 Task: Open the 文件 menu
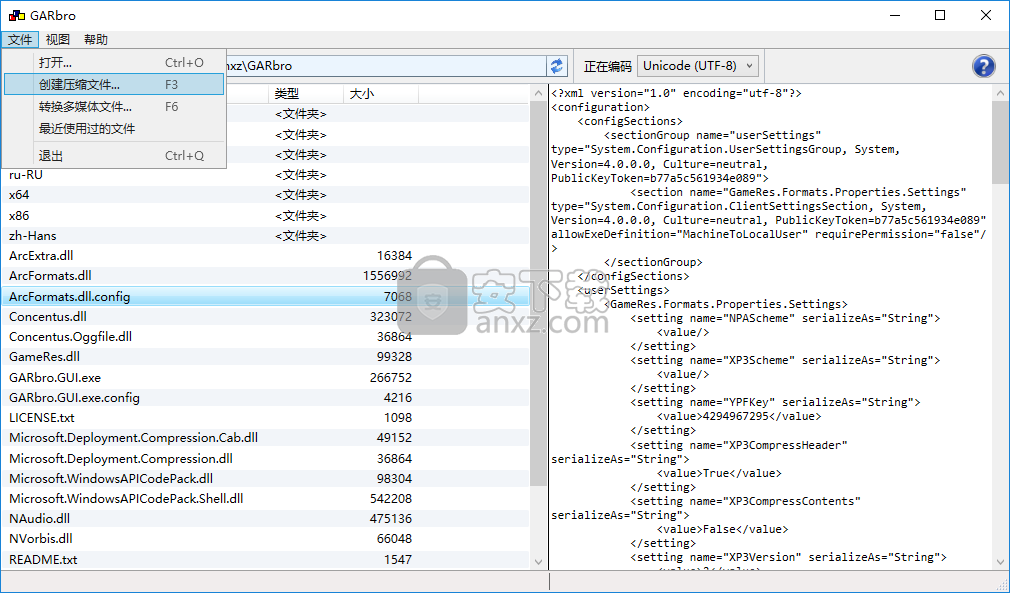tap(20, 39)
